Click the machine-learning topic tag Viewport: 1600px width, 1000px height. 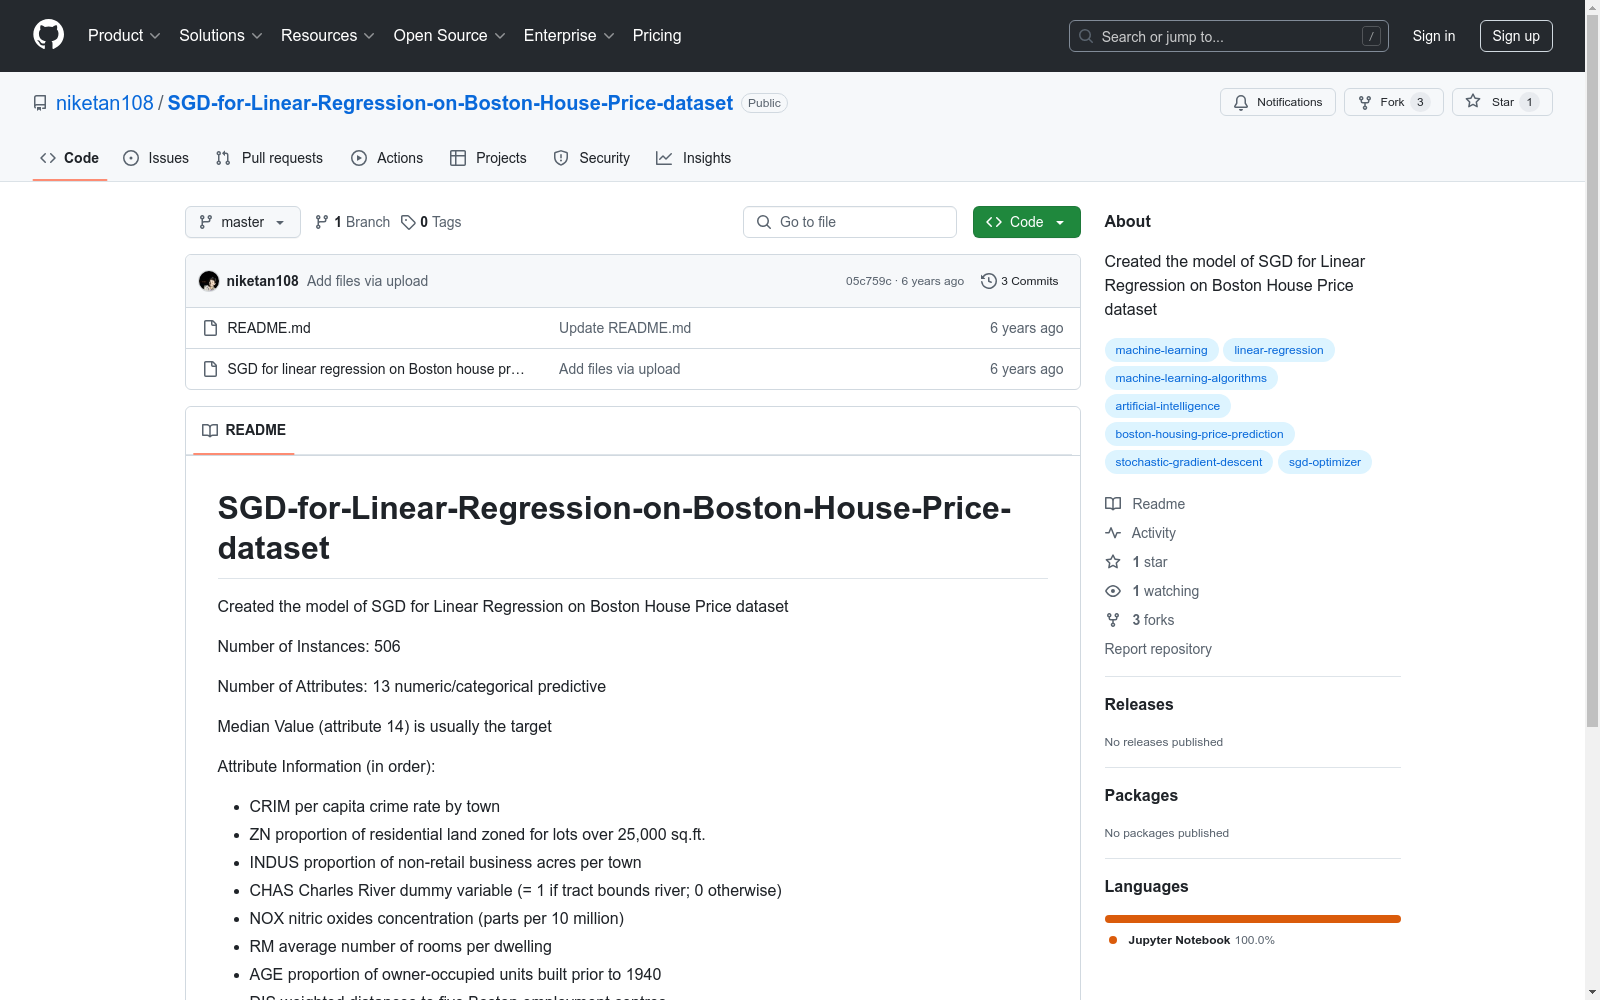[1161, 350]
